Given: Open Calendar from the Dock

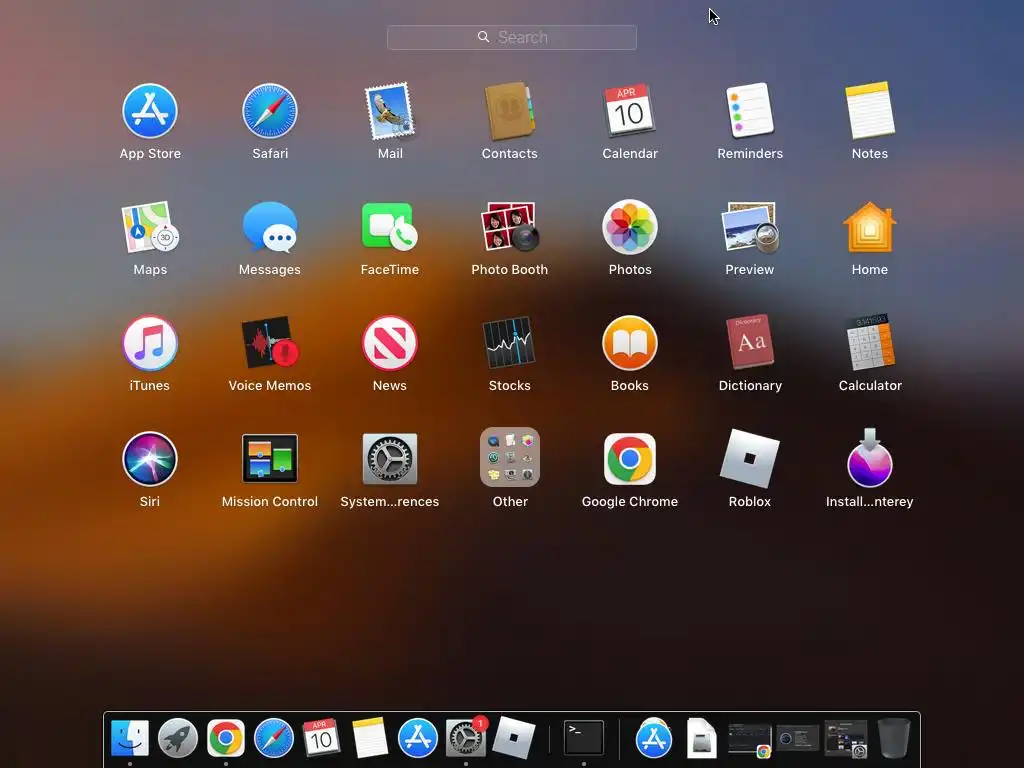Looking at the screenshot, I should pyautogui.click(x=321, y=738).
